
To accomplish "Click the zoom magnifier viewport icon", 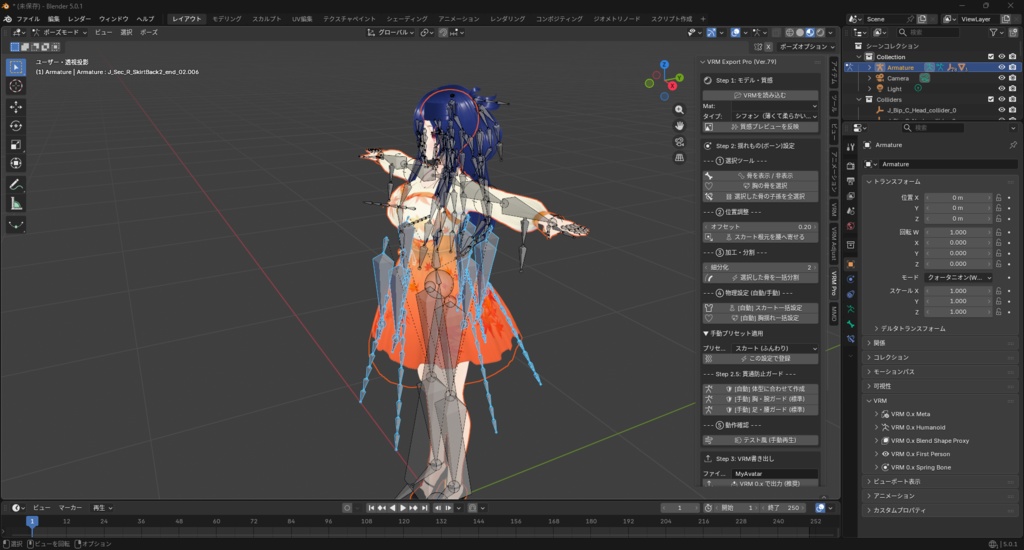I will pyautogui.click(x=679, y=110).
